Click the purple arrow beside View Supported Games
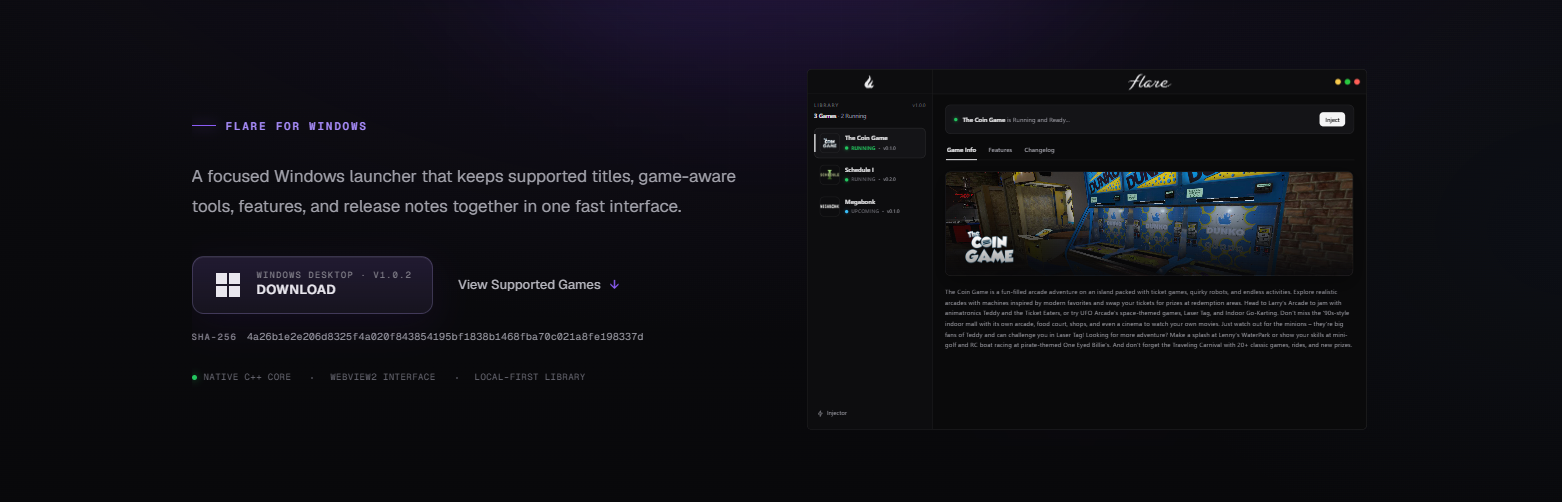This screenshot has height=502, width=1562. coord(614,285)
